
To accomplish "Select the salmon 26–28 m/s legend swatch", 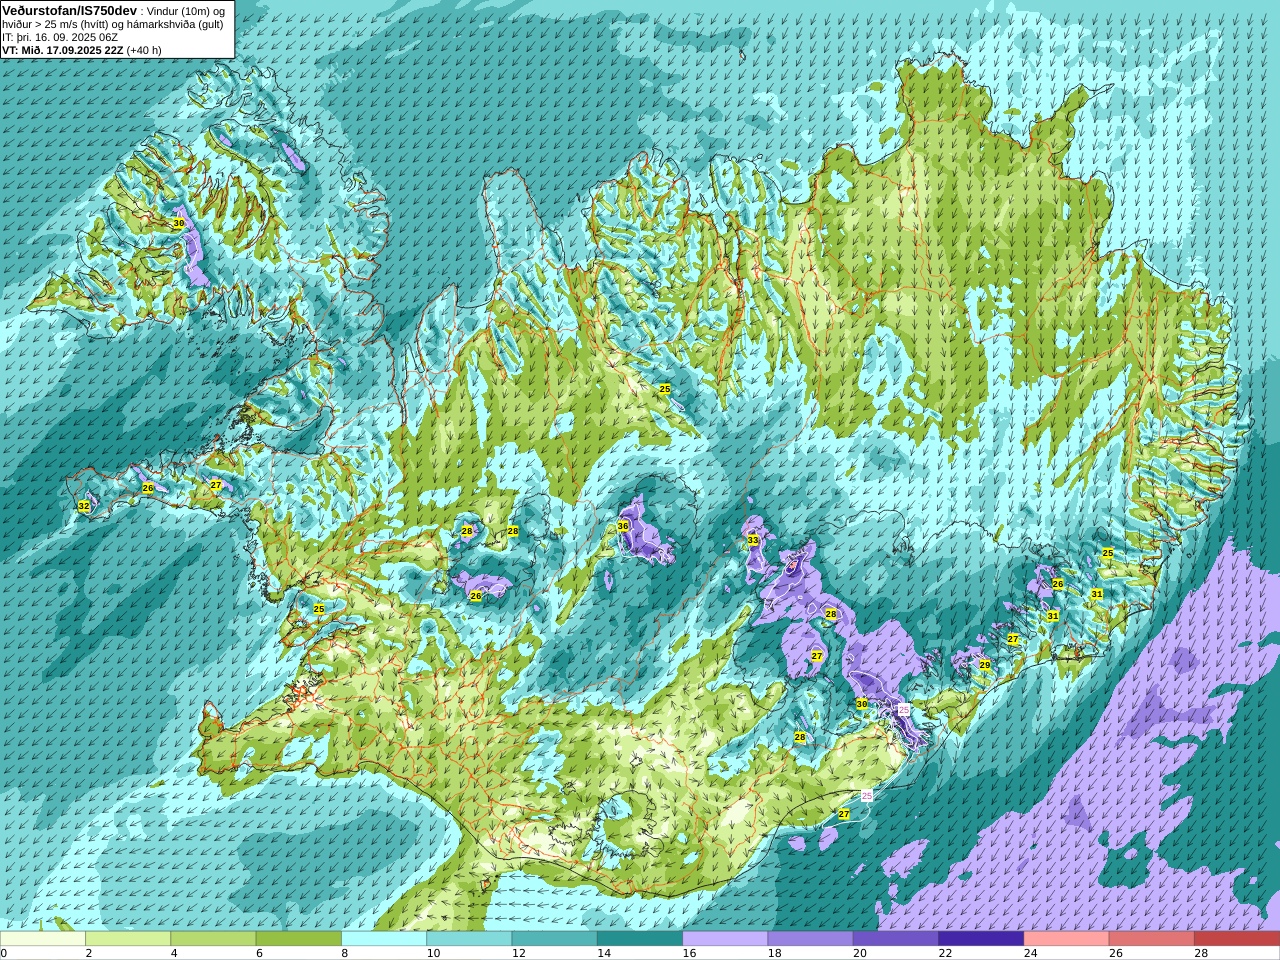I will click(1152, 939).
